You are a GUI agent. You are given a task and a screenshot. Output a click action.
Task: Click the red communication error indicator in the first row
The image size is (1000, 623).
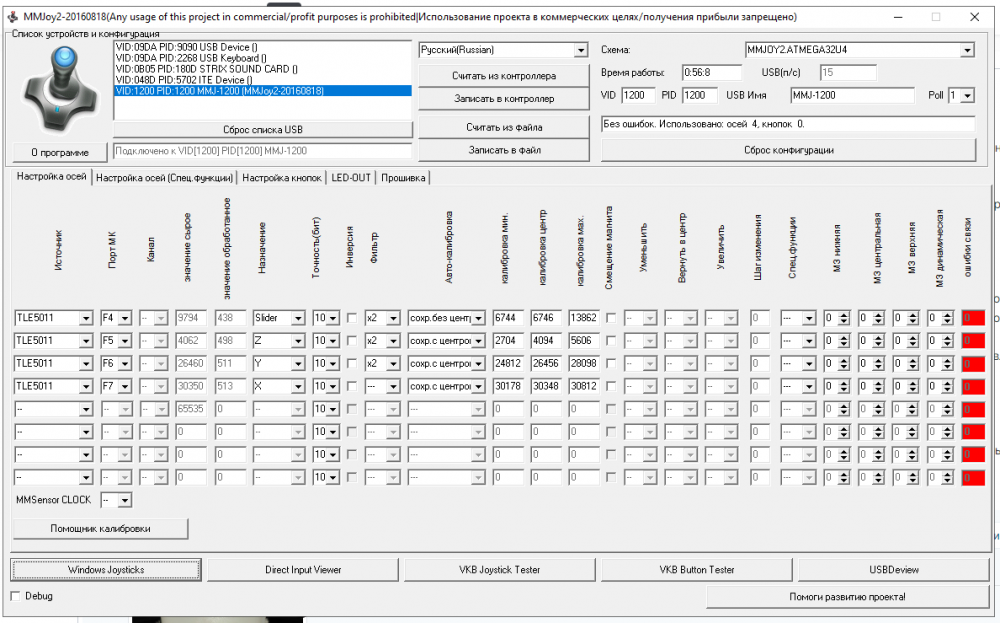pos(972,318)
